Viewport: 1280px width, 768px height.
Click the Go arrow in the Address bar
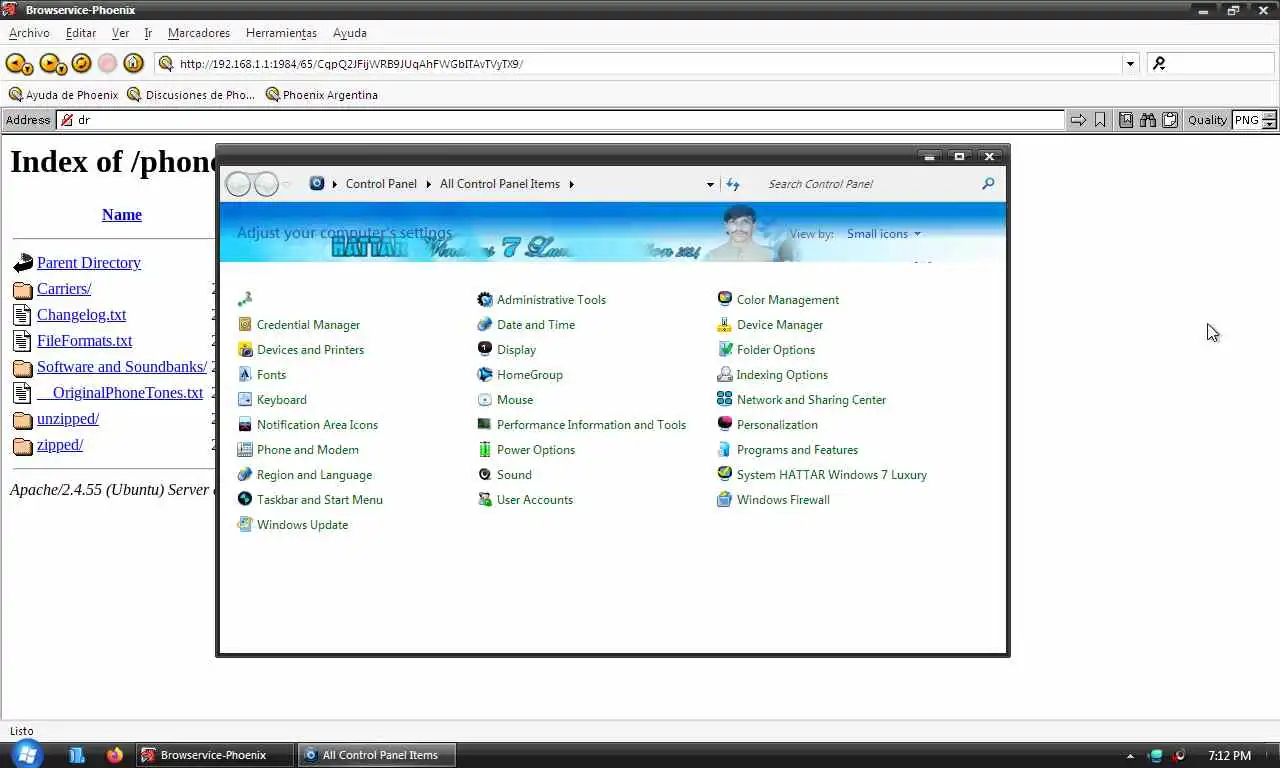click(x=1077, y=120)
